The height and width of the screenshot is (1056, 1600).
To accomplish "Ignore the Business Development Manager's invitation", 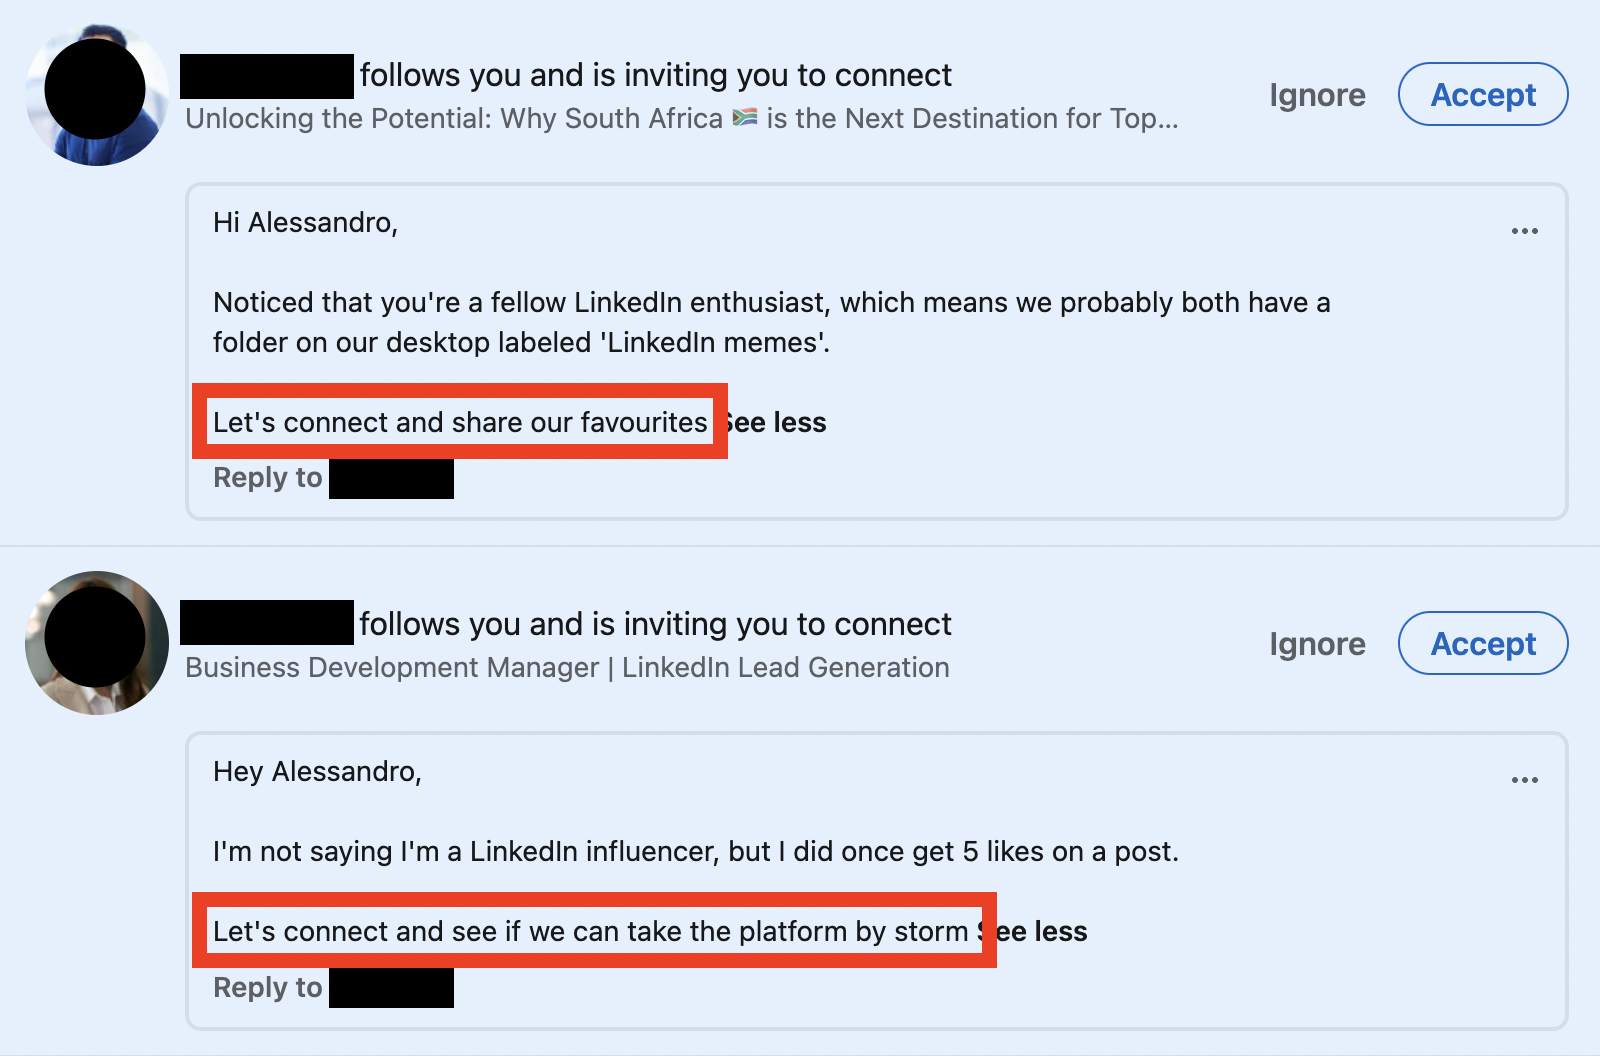I will (x=1317, y=644).
